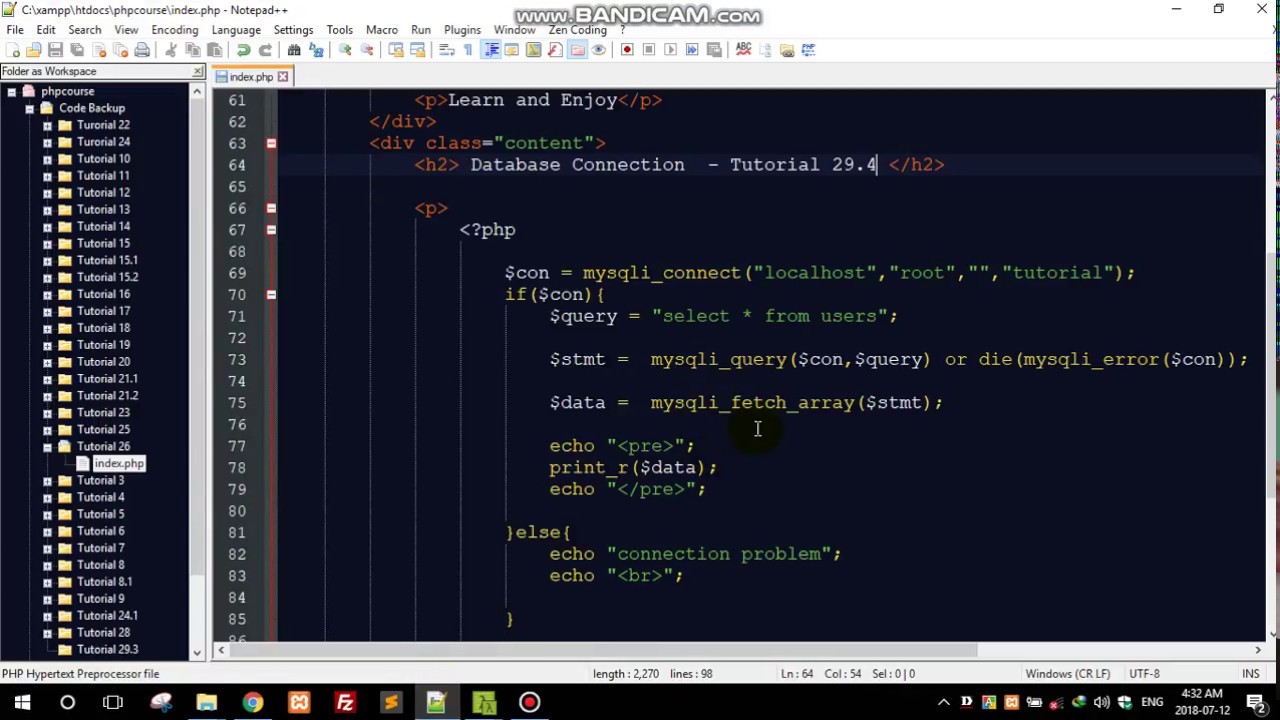This screenshot has height=720, width=1280.
Task: Open the Search menu
Action: tap(84, 30)
